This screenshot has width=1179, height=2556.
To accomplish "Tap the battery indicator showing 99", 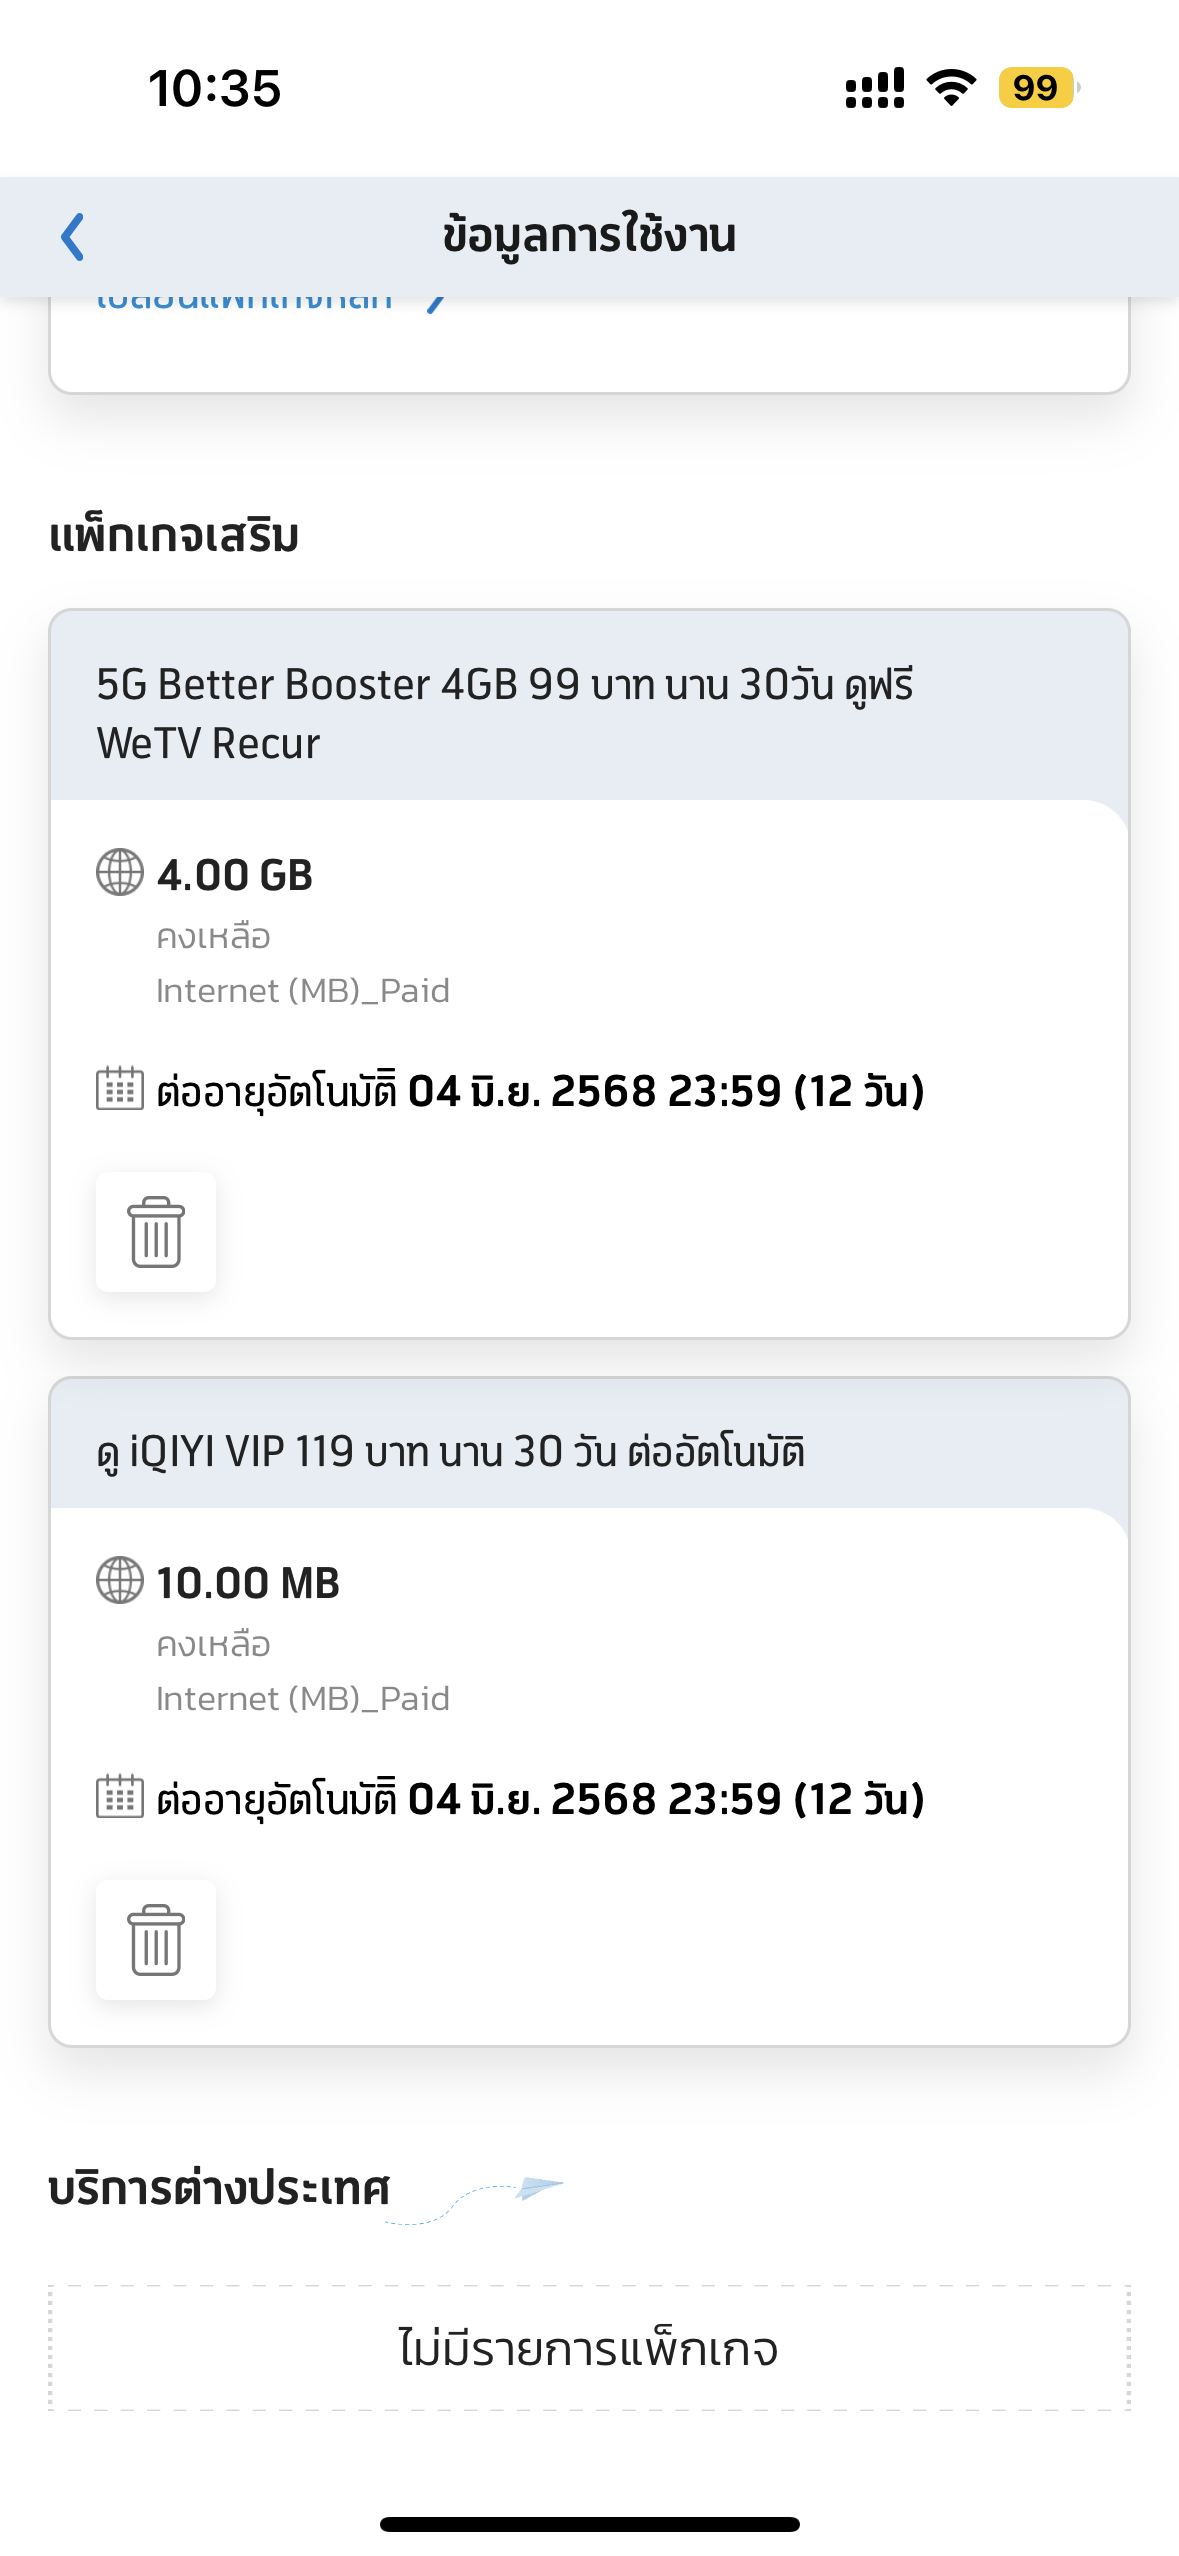I will click(x=1038, y=88).
